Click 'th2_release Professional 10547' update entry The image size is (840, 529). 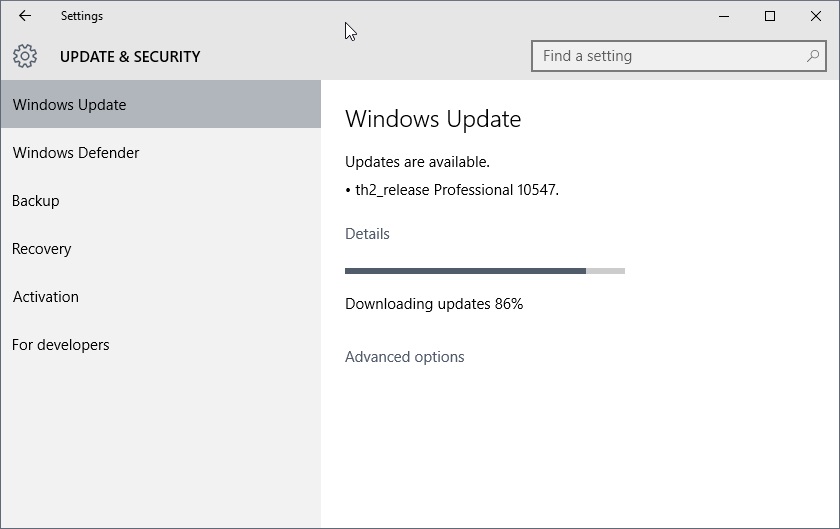click(x=452, y=190)
